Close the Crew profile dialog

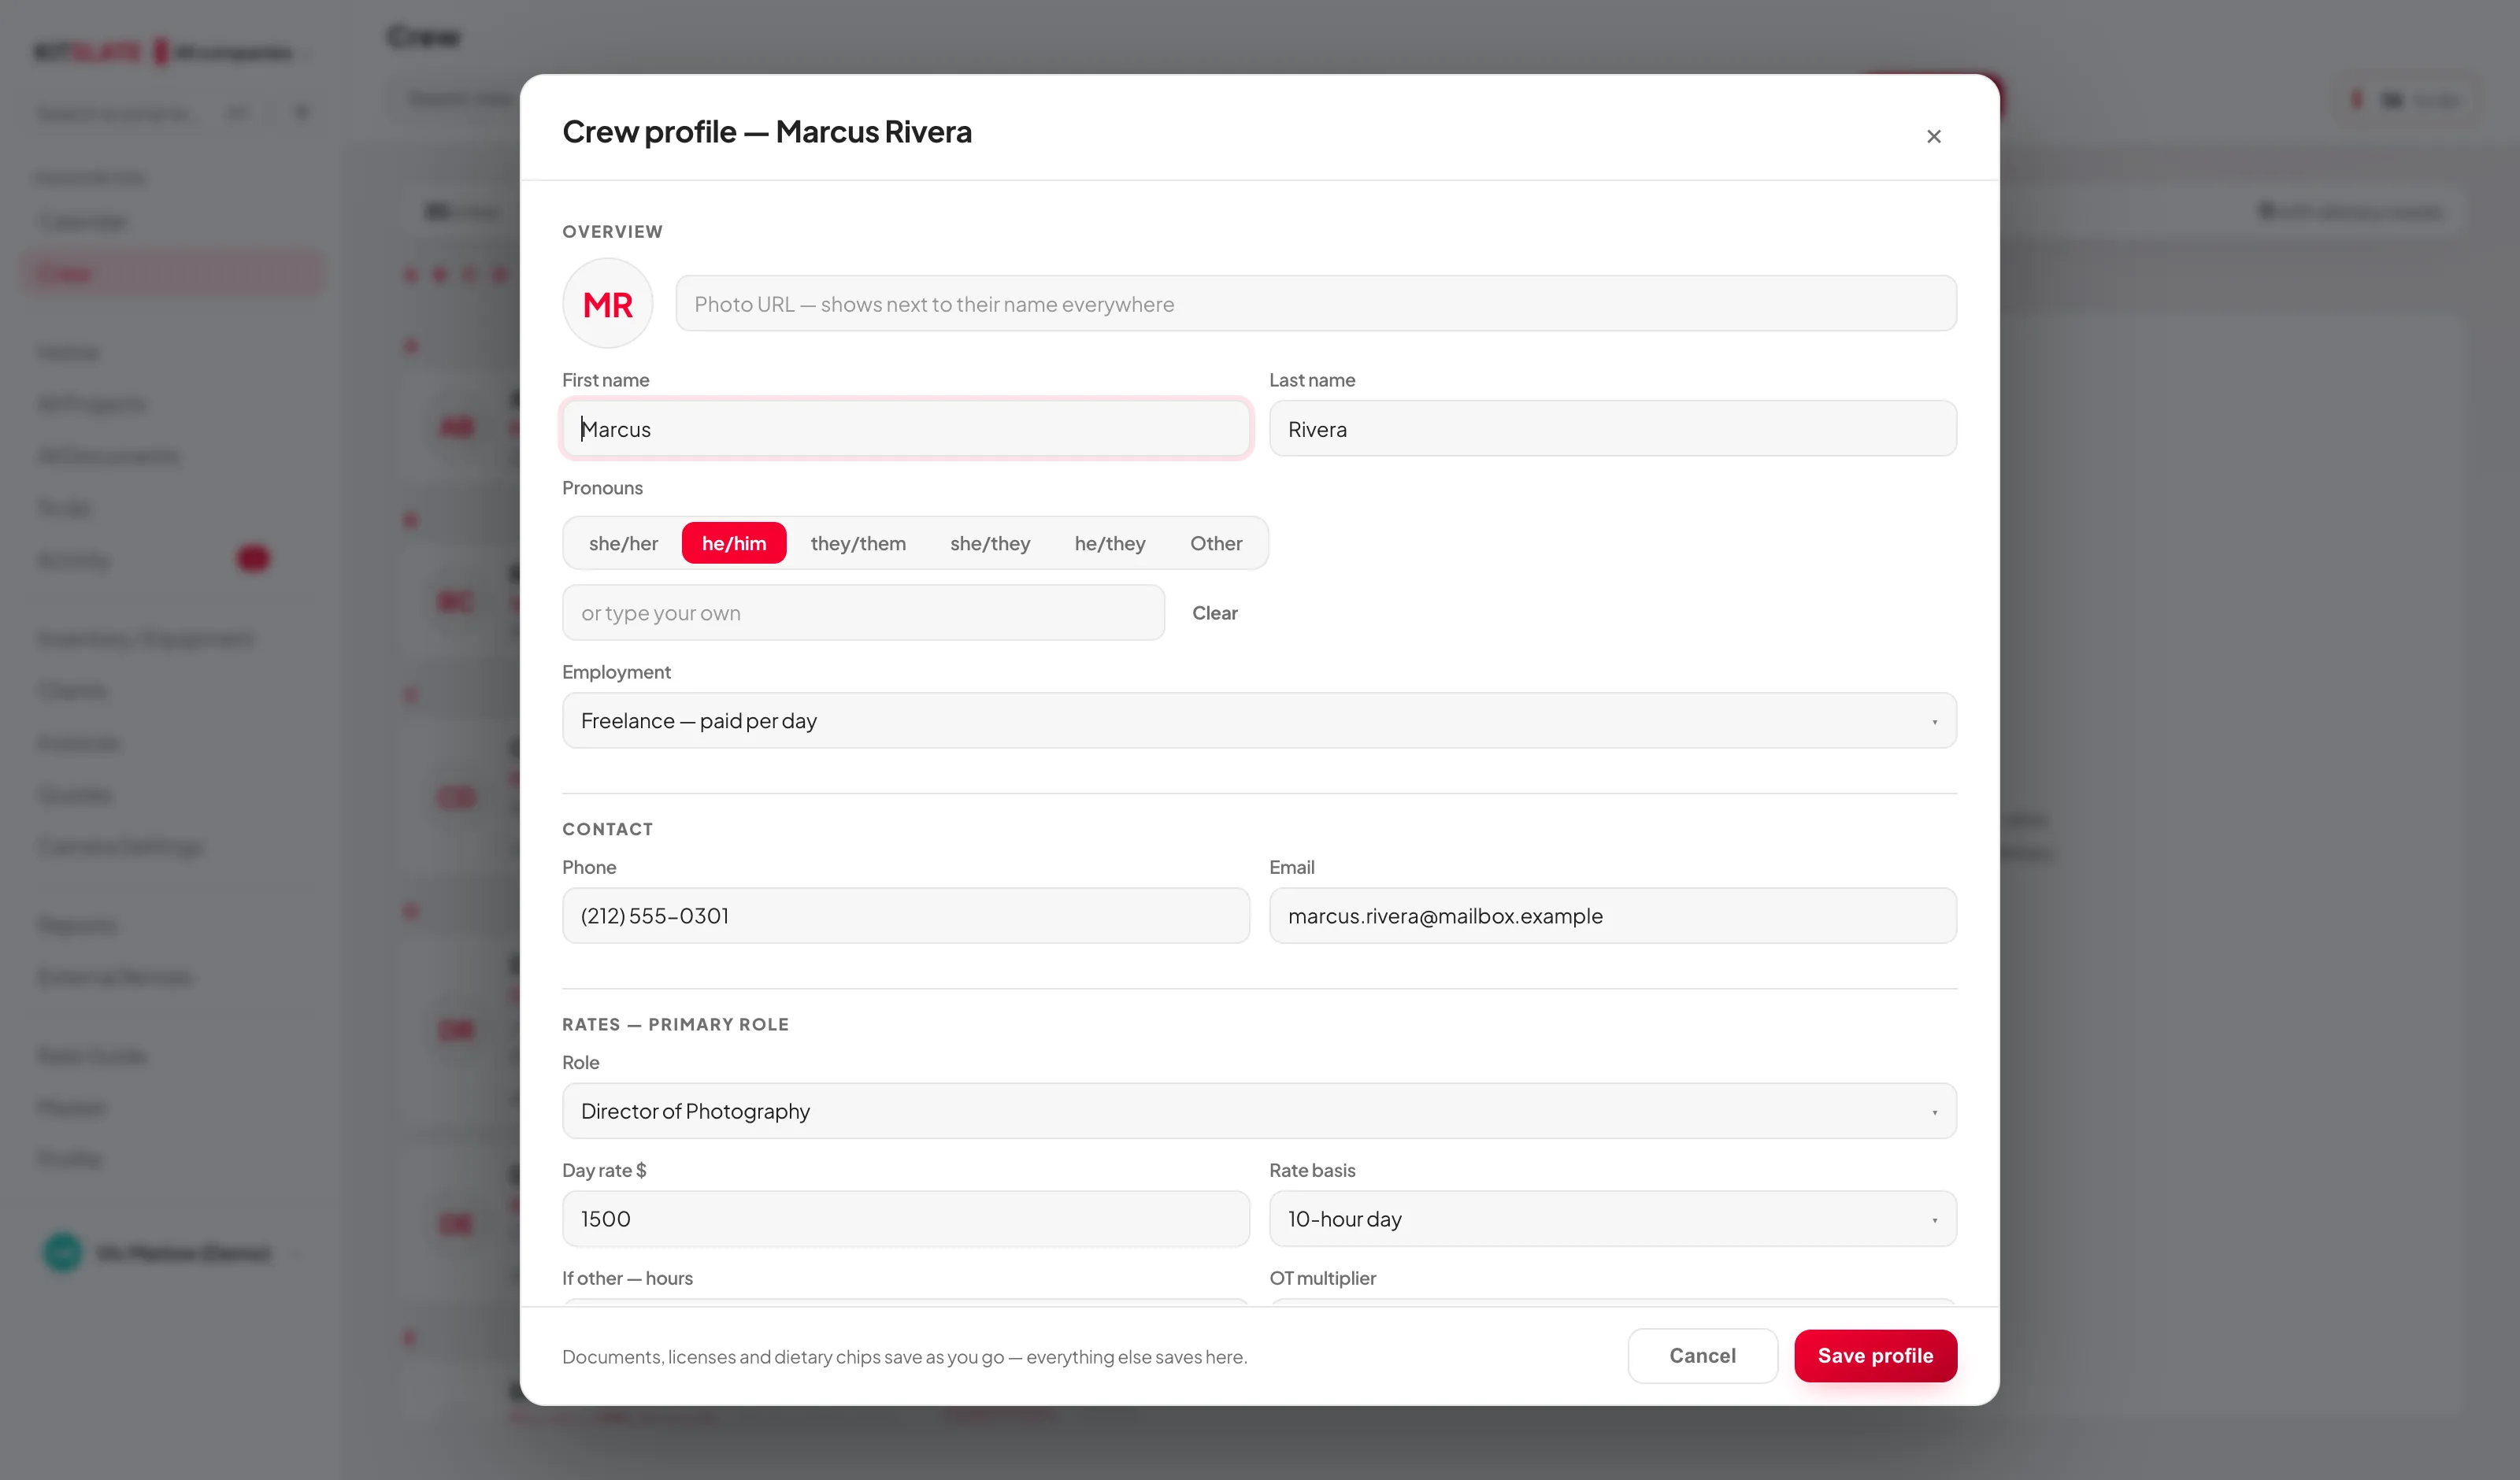1933,136
